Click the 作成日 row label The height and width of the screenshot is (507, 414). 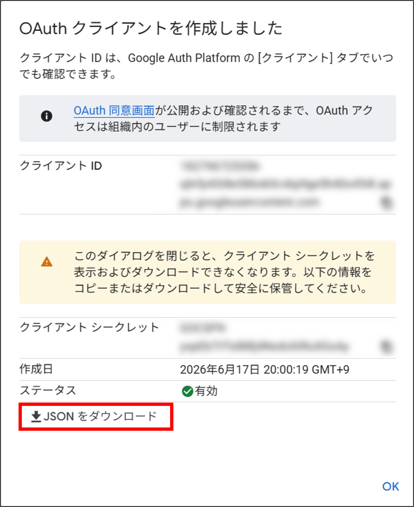pos(36,369)
